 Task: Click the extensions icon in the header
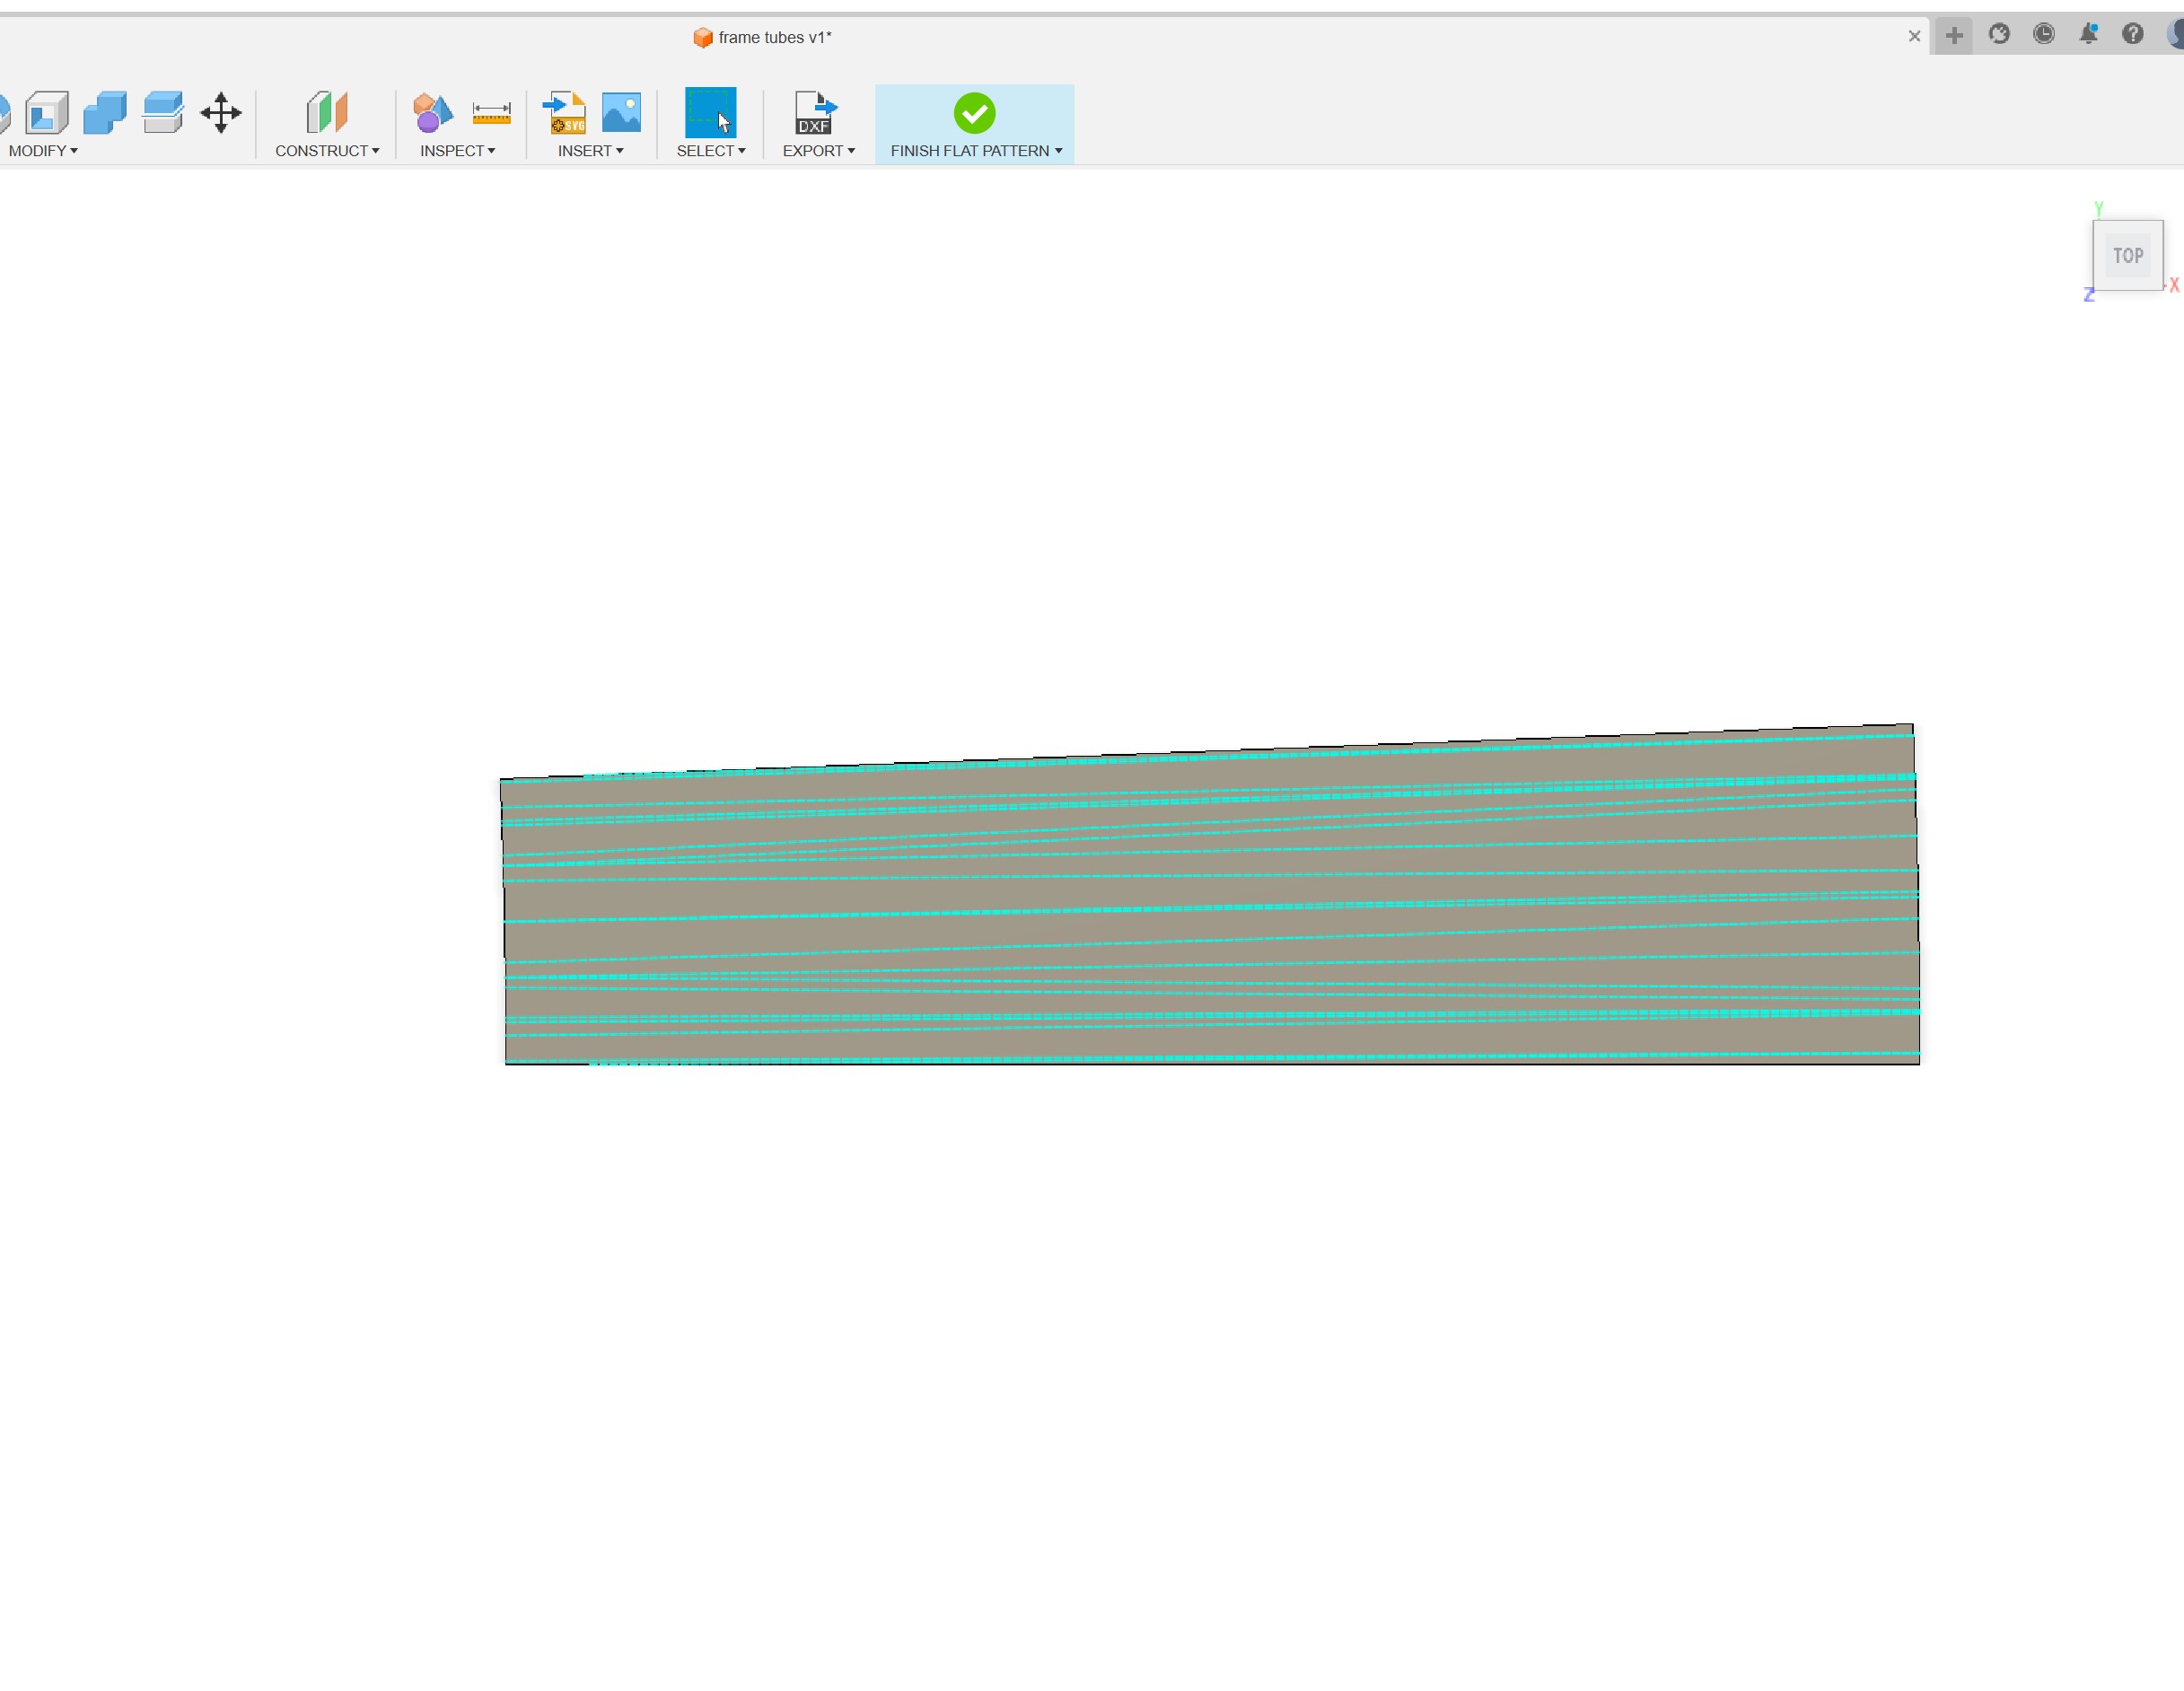pyautogui.click(x=1999, y=33)
